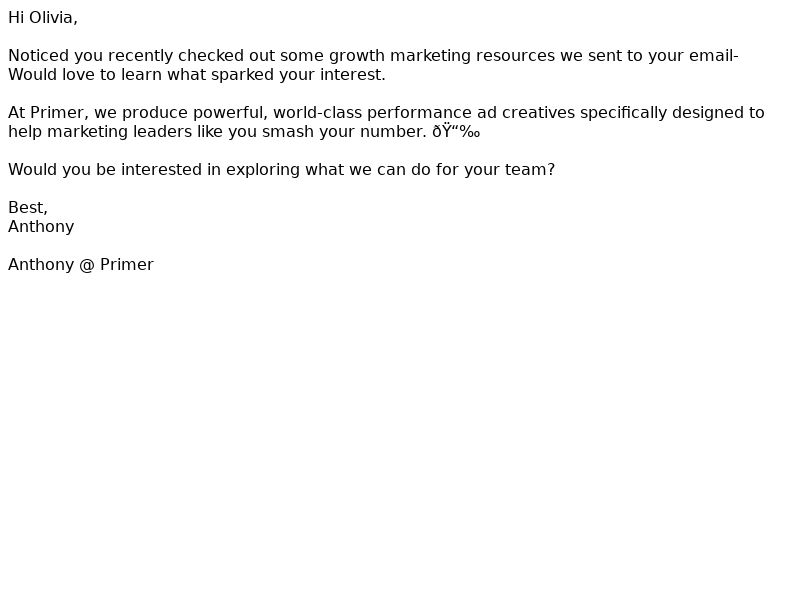The height and width of the screenshot is (600, 800).
Task: Click the phrase 'smash your number.'
Action: 344,132
